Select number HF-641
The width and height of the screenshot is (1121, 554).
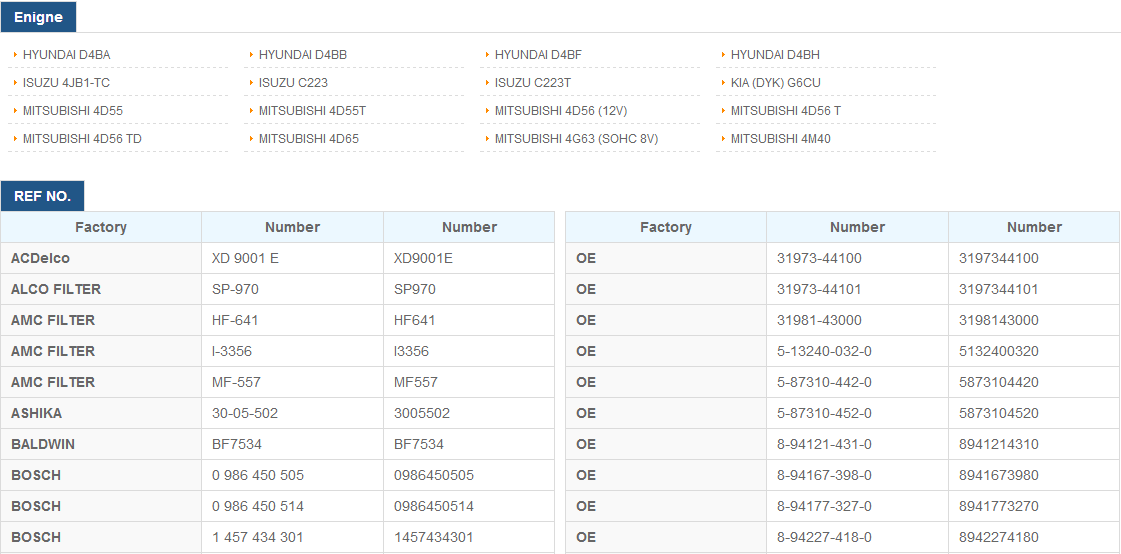(235, 320)
